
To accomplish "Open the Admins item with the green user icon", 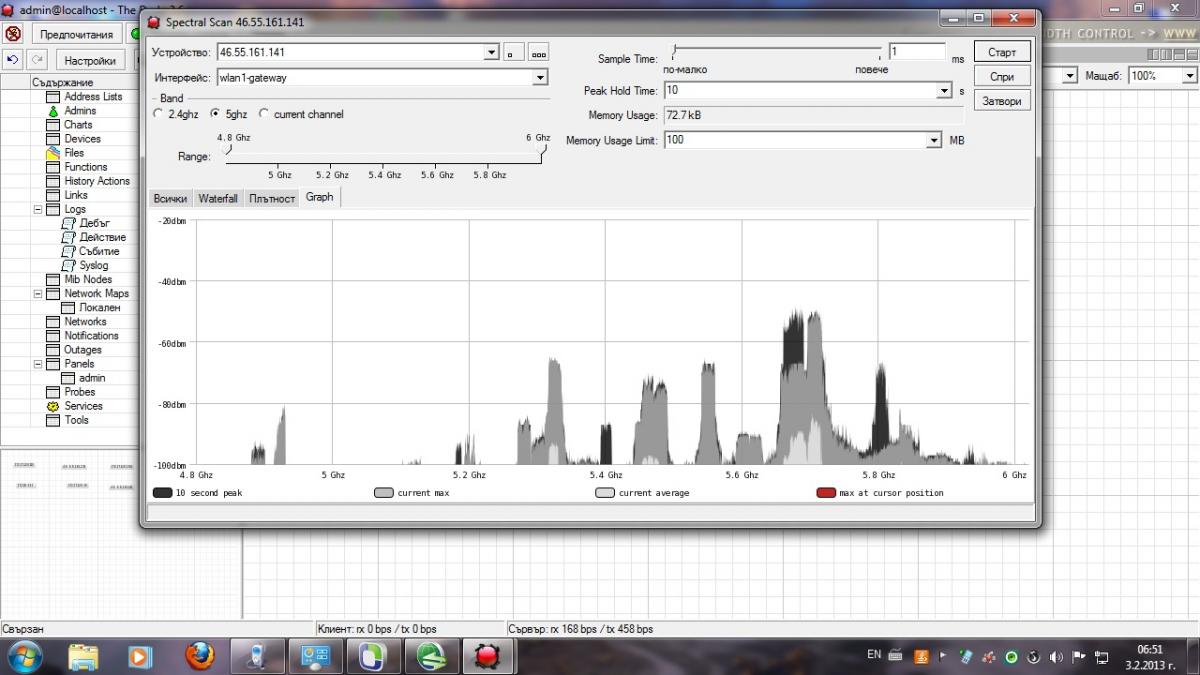I will click(53, 111).
